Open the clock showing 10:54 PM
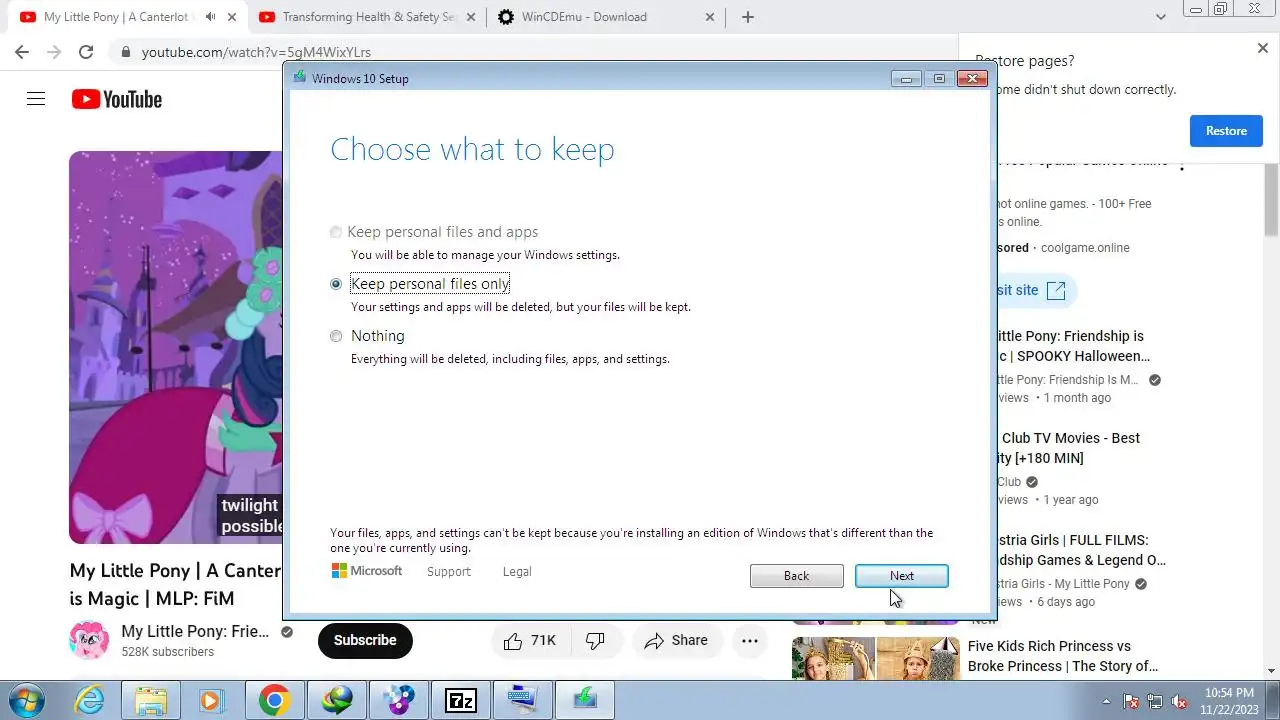Screen dimensions: 1280x720 coord(1229,700)
